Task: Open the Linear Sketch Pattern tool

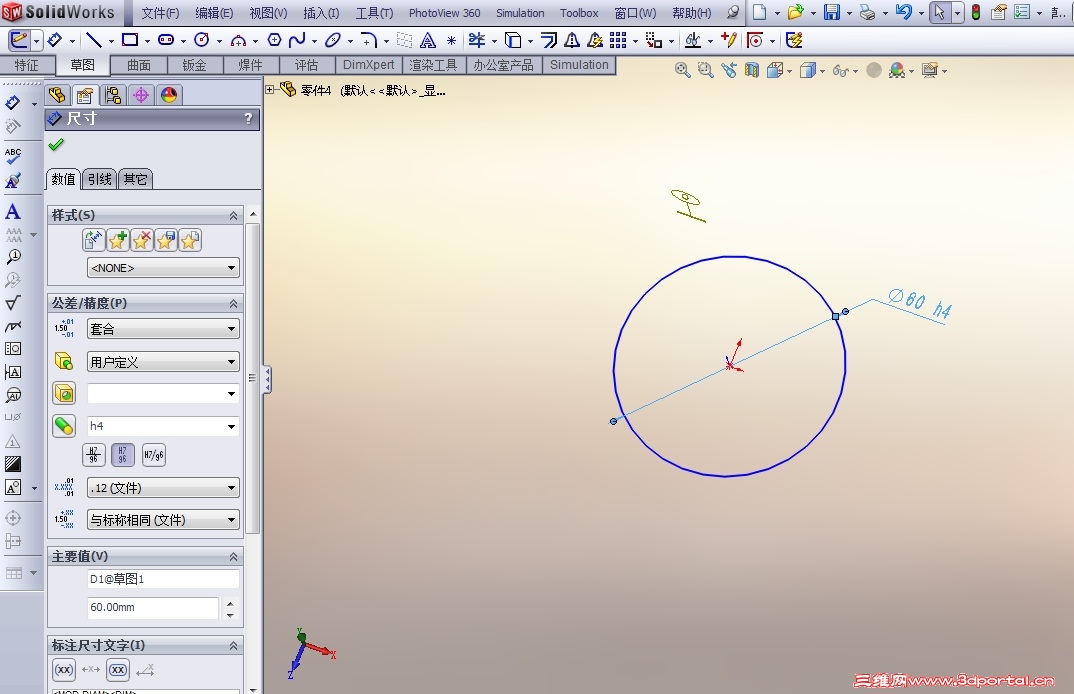Action: point(618,40)
